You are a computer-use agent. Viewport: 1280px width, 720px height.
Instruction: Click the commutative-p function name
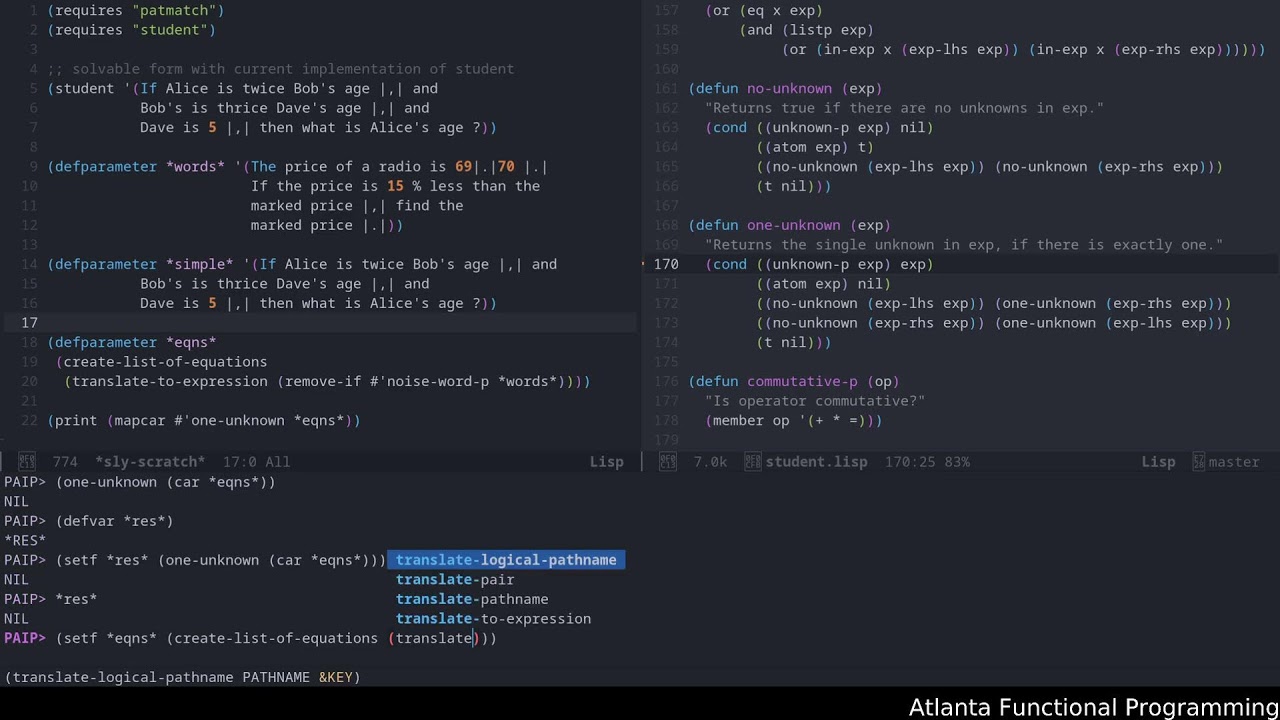[803, 381]
